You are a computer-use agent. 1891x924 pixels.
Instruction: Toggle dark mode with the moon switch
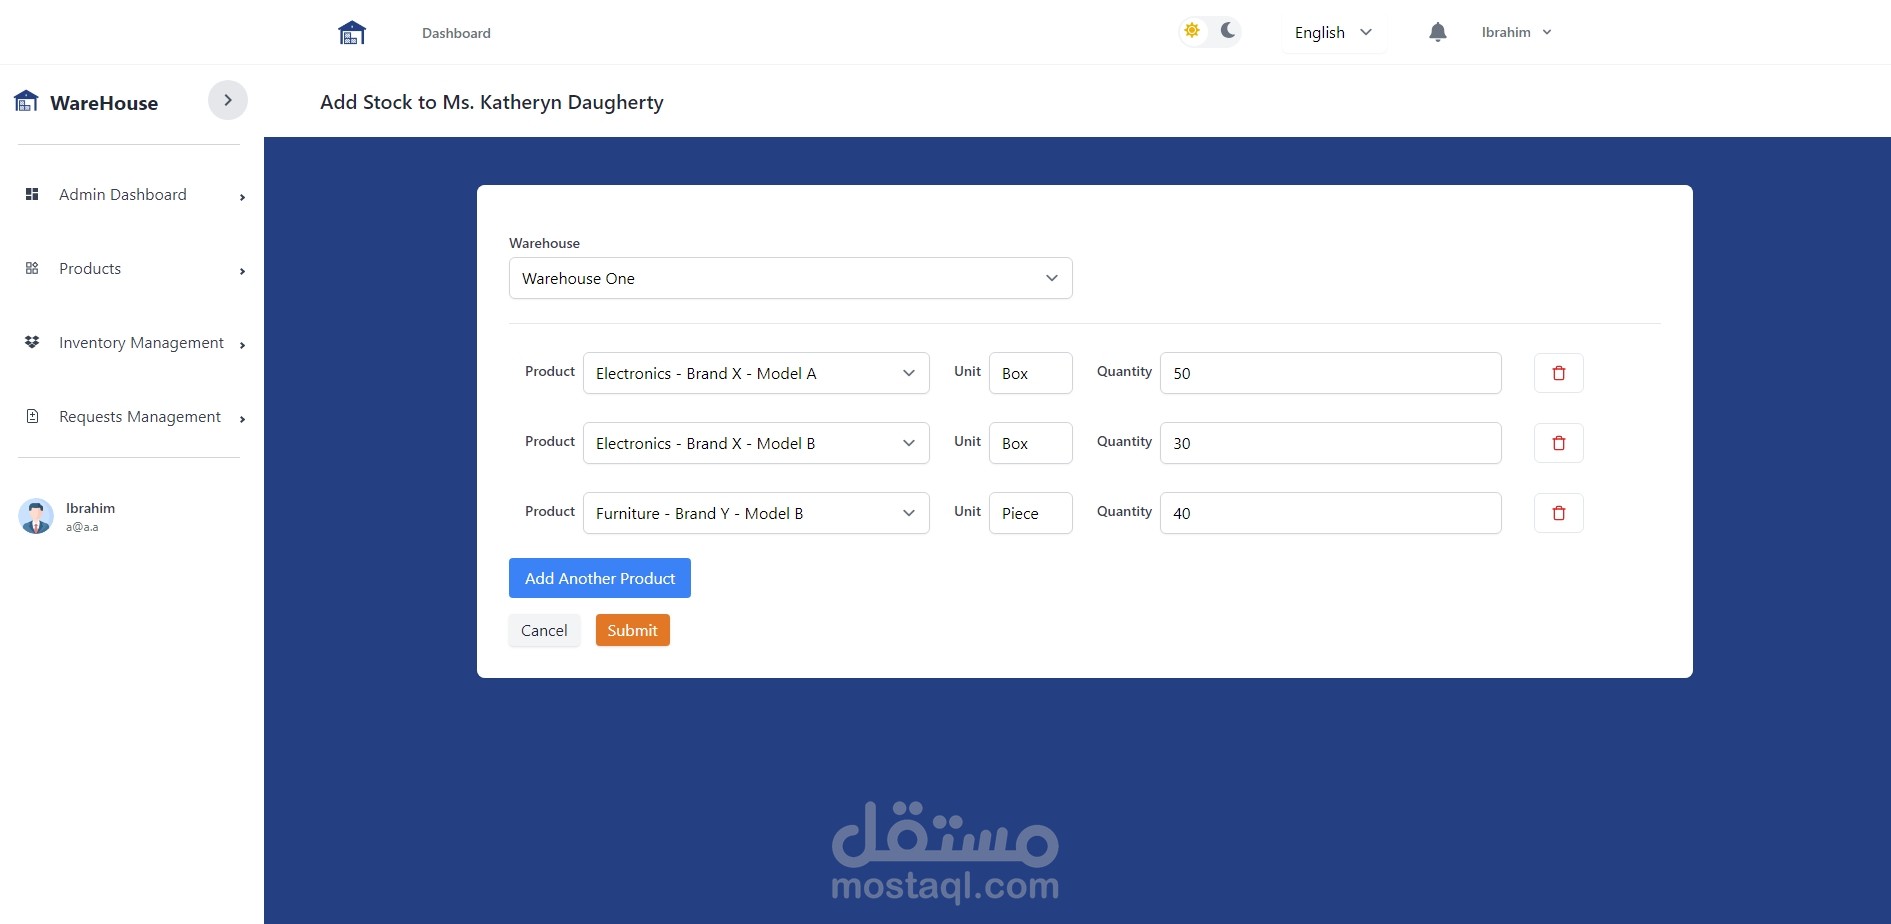(1227, 30)
